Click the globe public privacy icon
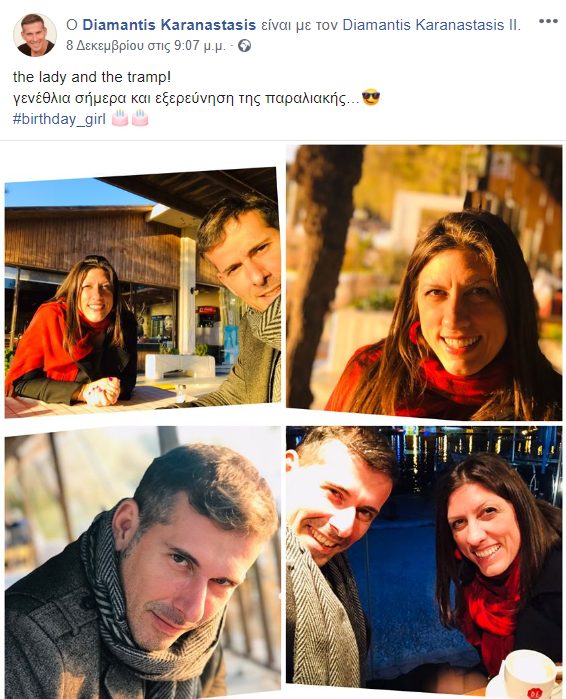Viewport: 566px width, 699px height. [244, 45]
